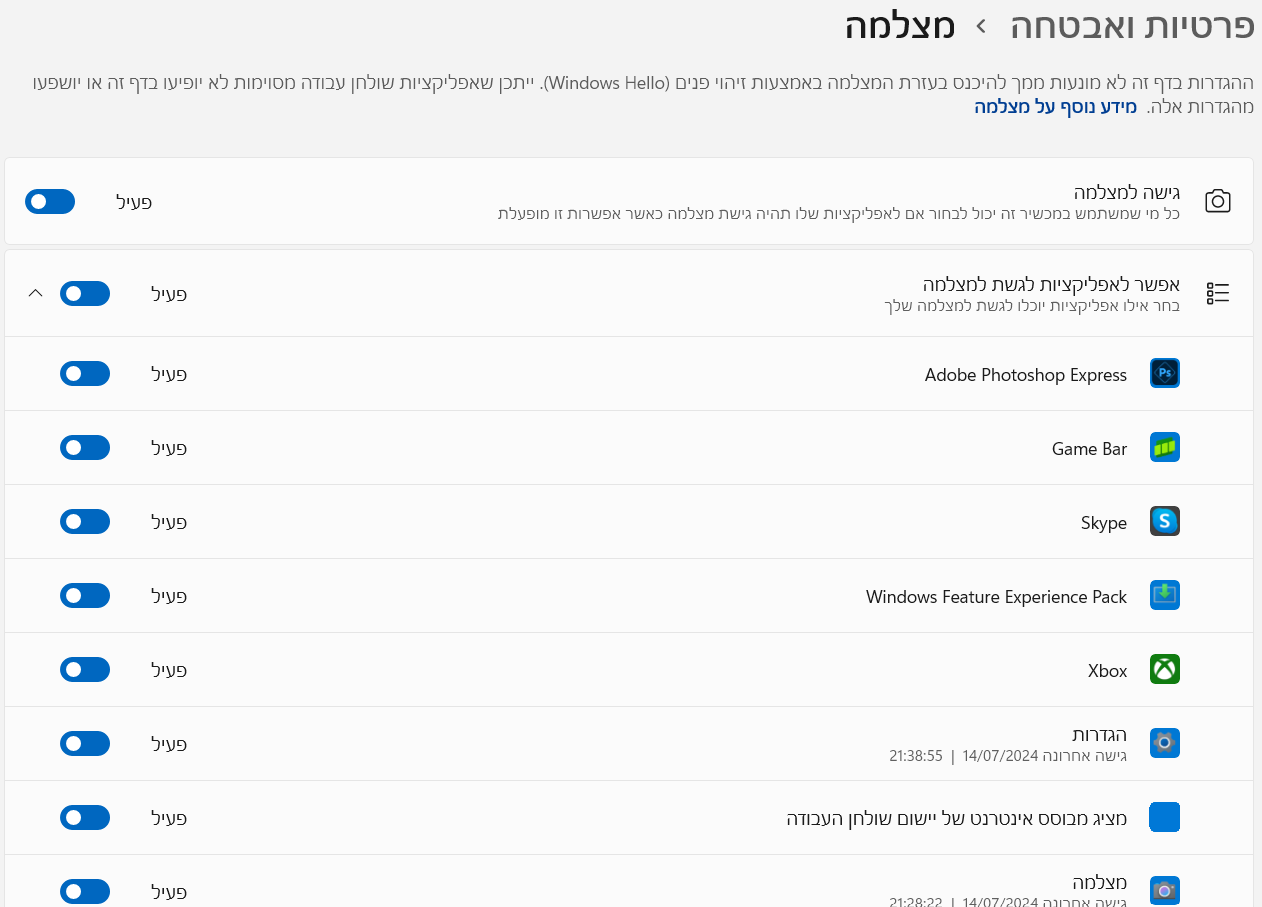The image size is (1262, 907).
Task: Click the Windows Feature Experience Pack icon
Action: point(1164,596)
